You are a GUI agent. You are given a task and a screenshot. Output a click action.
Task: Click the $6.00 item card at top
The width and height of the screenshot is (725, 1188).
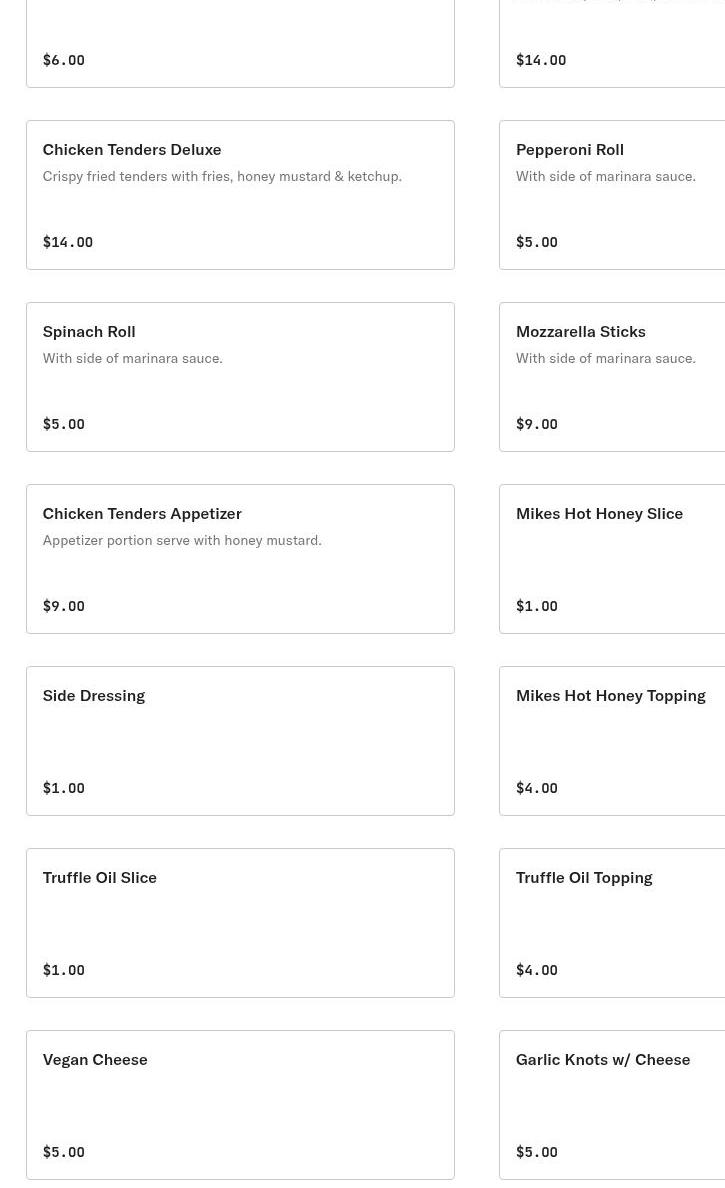[240, 43]
